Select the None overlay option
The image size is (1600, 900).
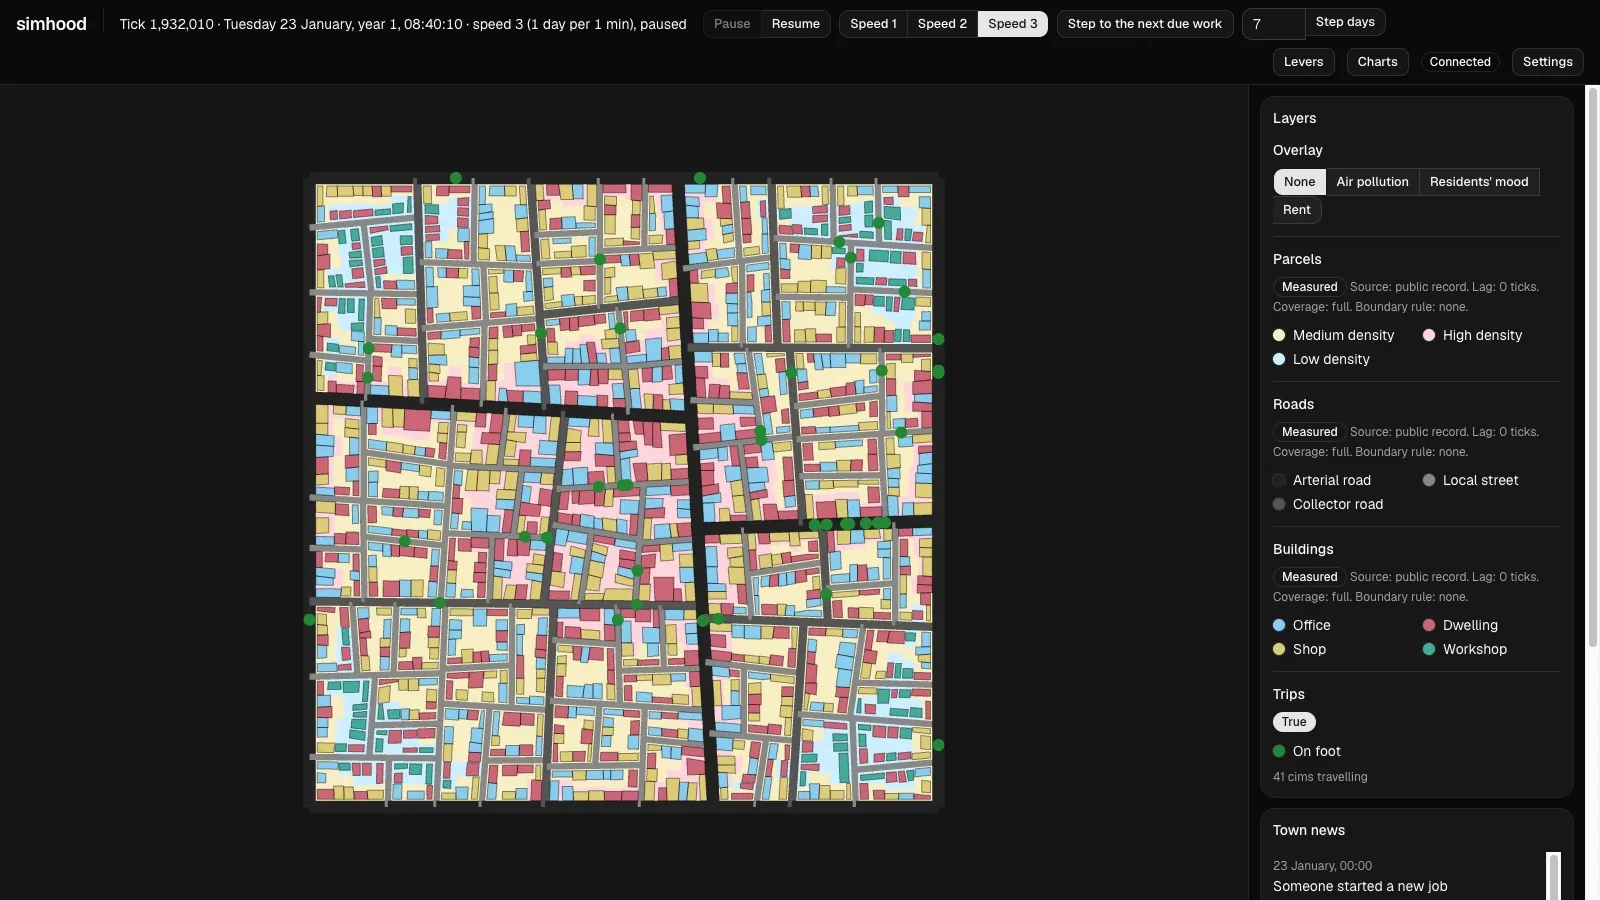1299,182
